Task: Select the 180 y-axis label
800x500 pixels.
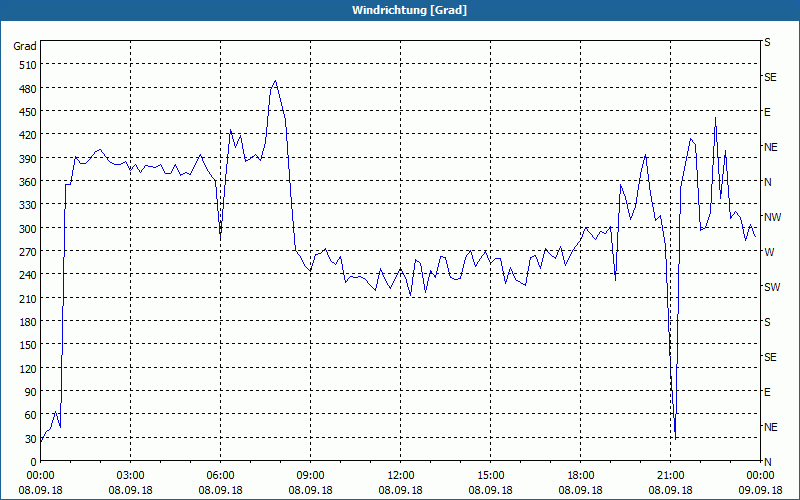Action: pos(28,322)
